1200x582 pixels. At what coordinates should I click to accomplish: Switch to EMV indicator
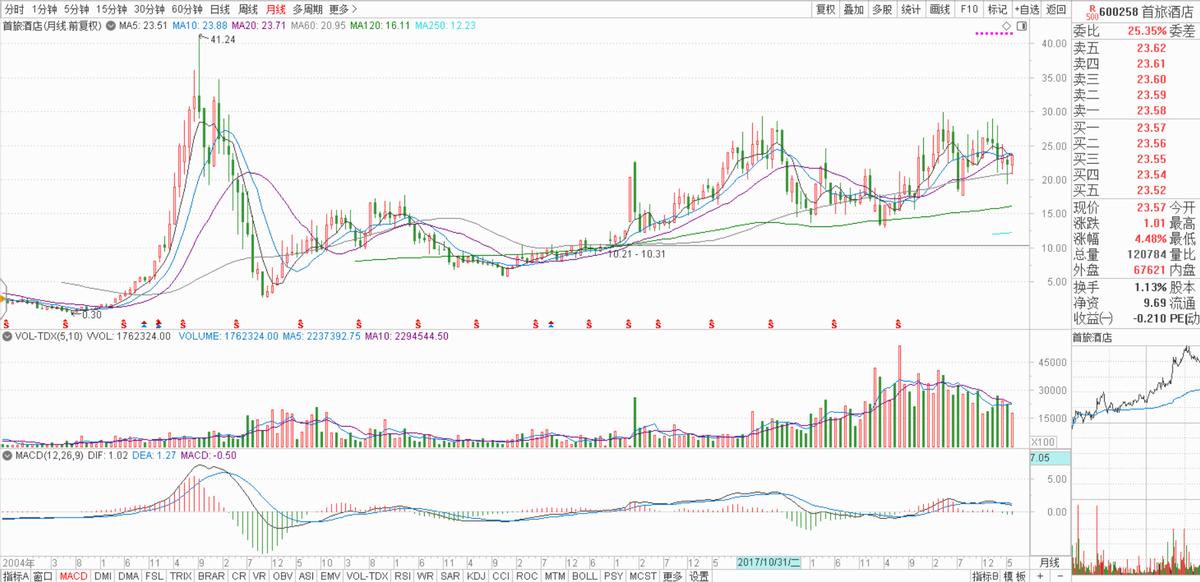tap(330, 576)
